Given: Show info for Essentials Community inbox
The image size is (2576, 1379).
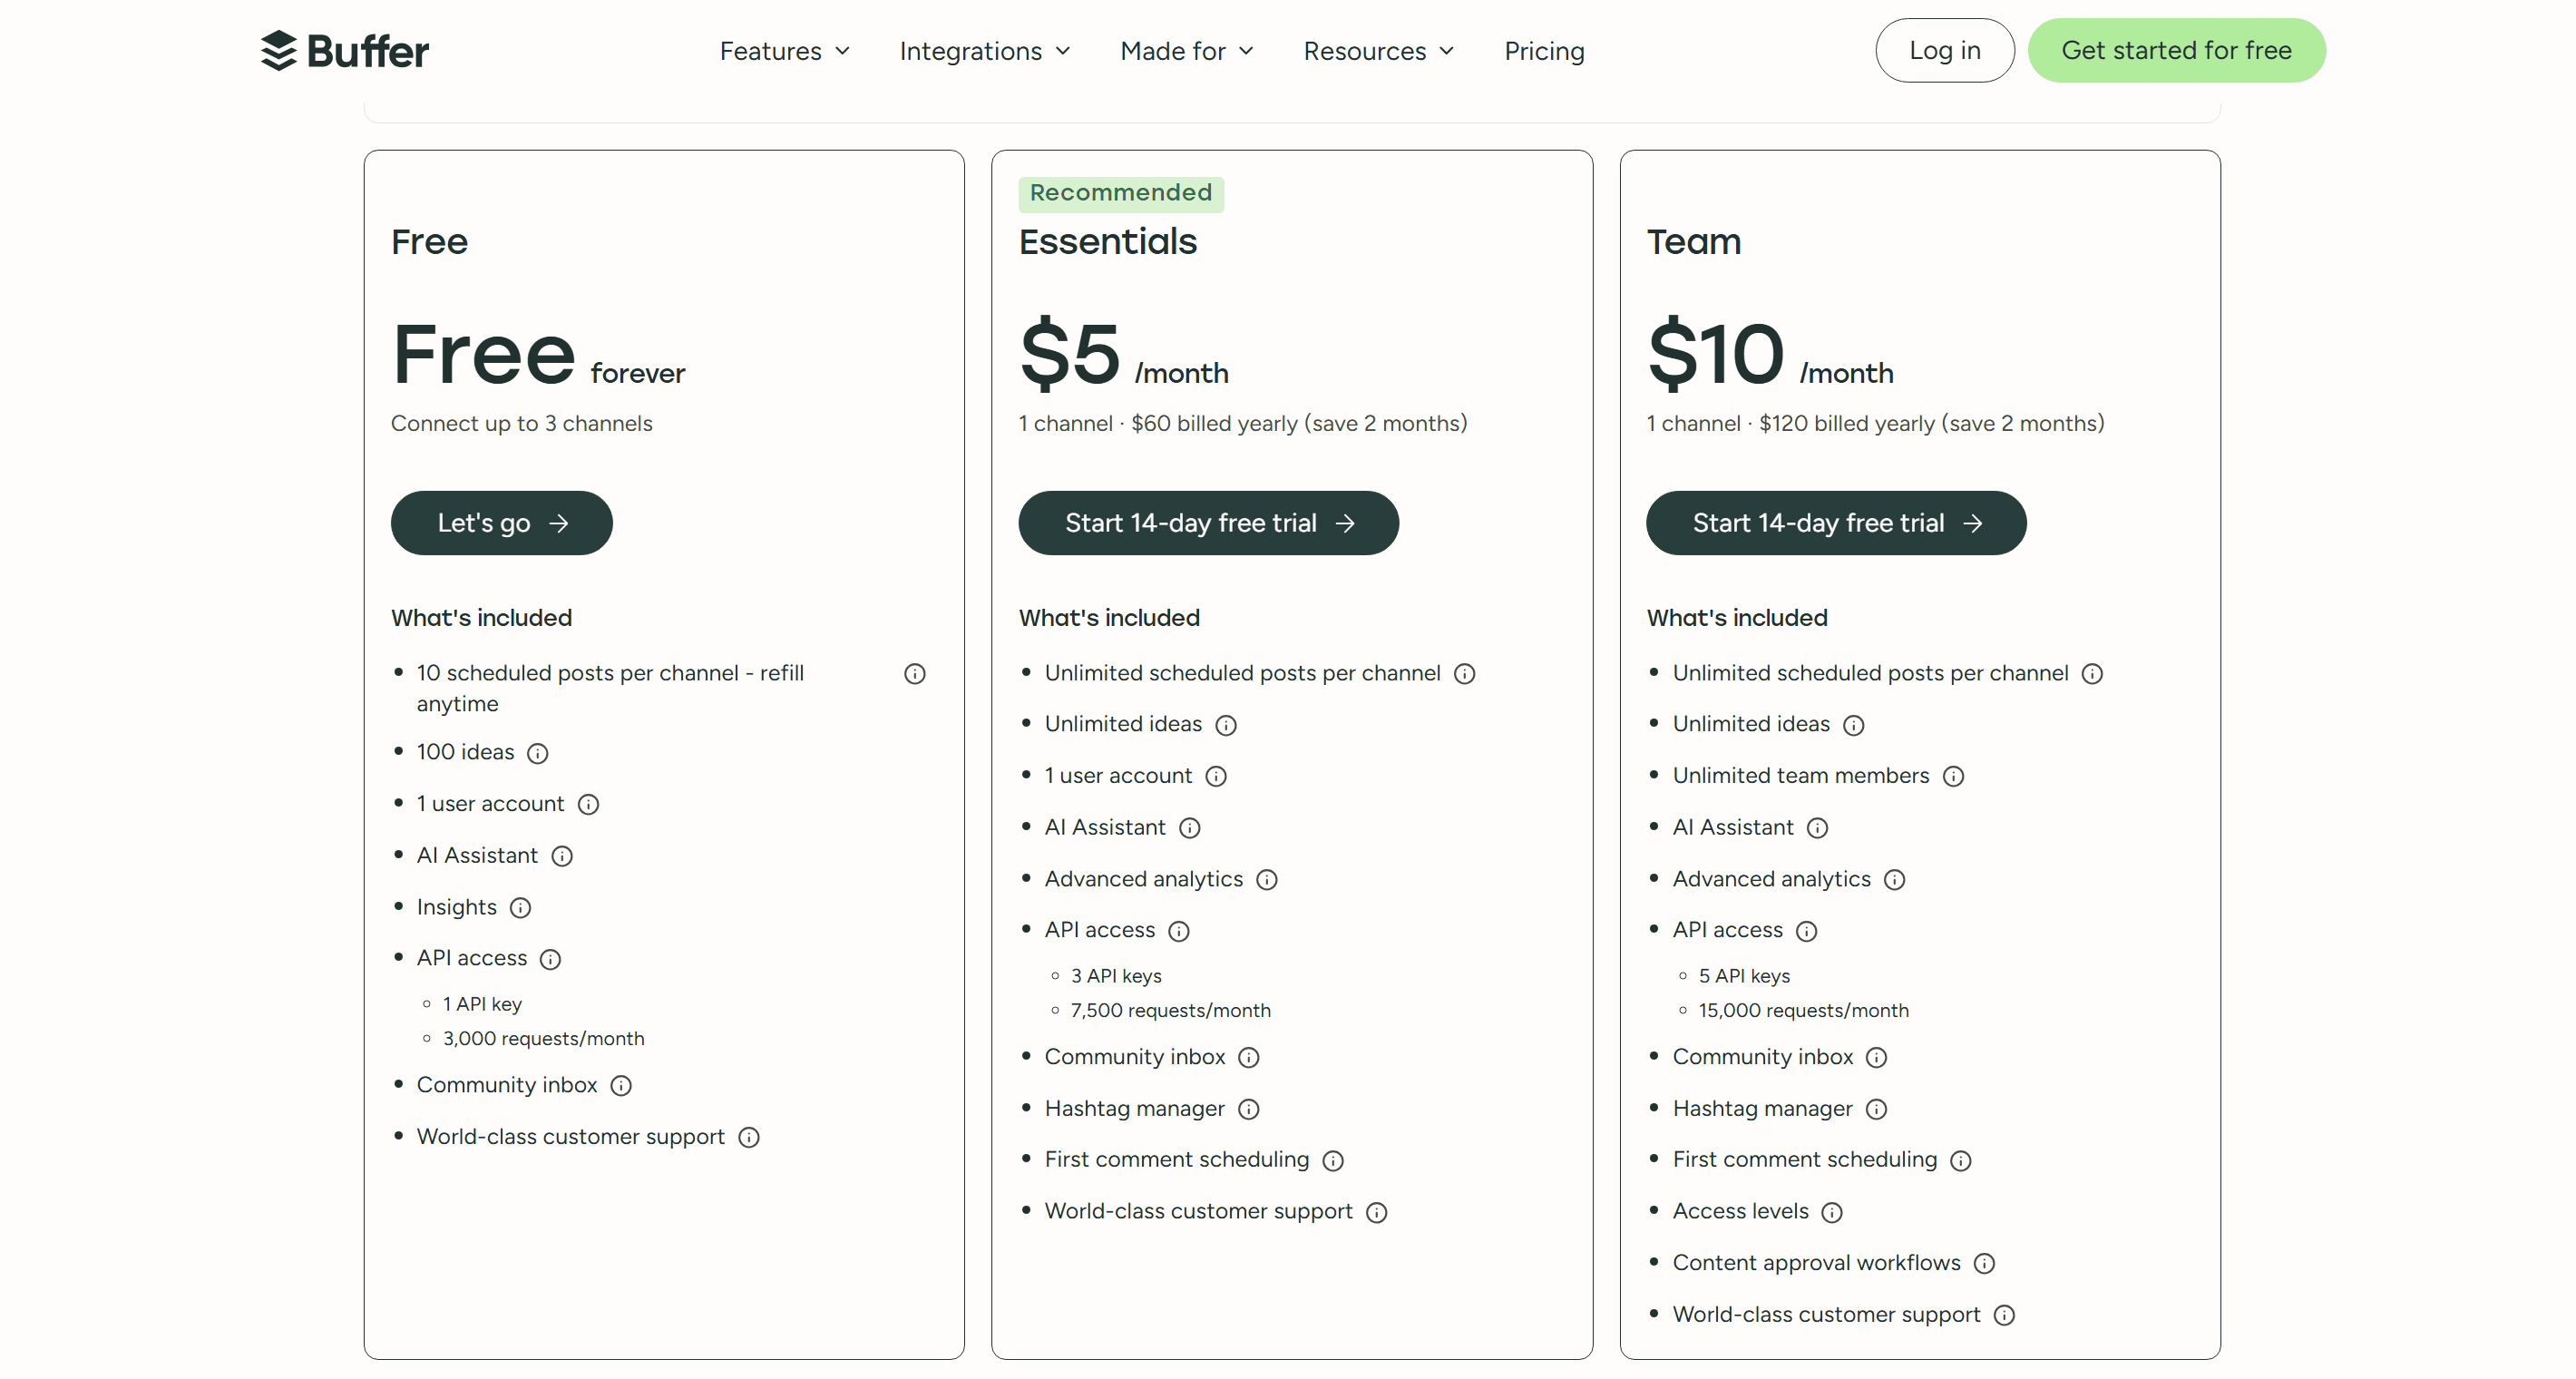Looking at the screenshot, I should tap(1249, 1058).
